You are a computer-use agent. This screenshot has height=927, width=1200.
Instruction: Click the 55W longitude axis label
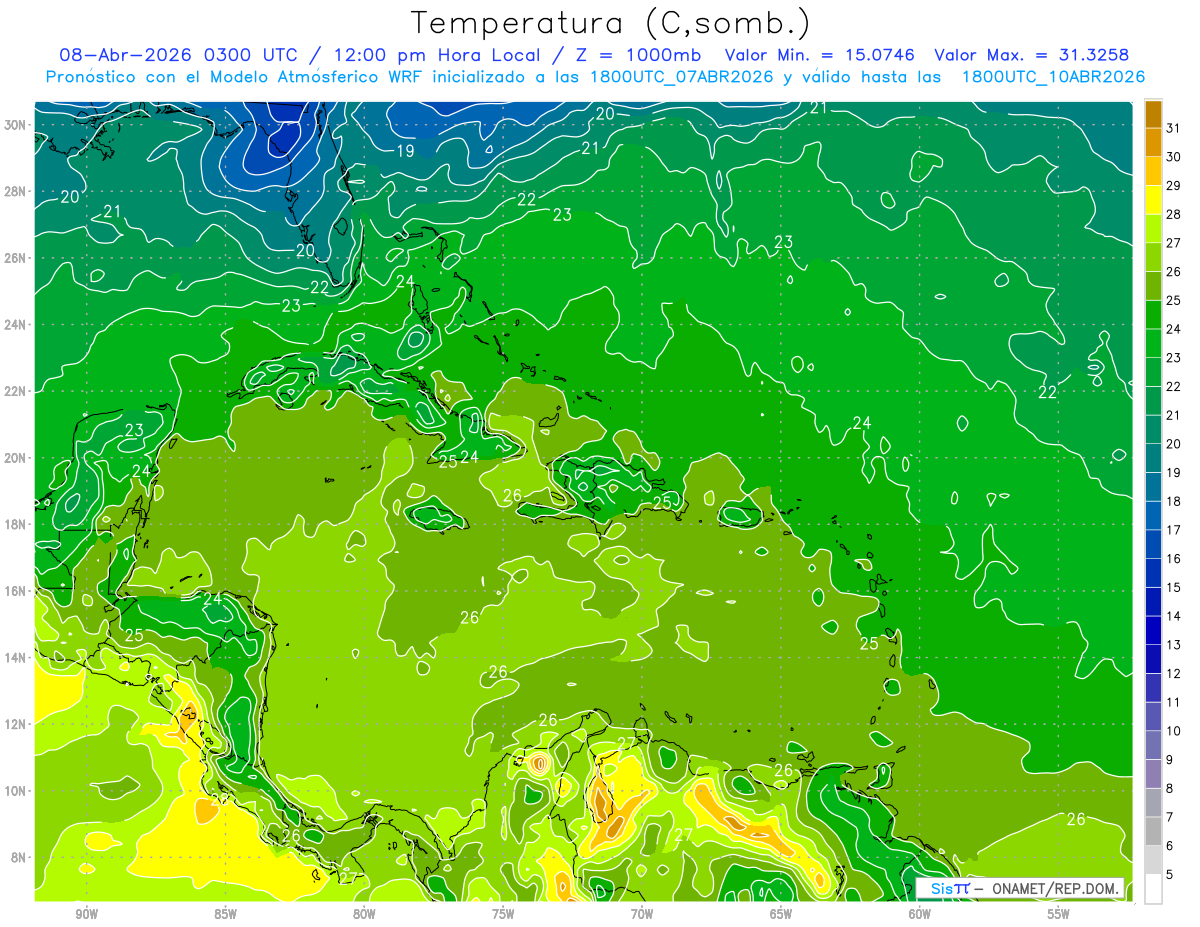pos(1058,914)
